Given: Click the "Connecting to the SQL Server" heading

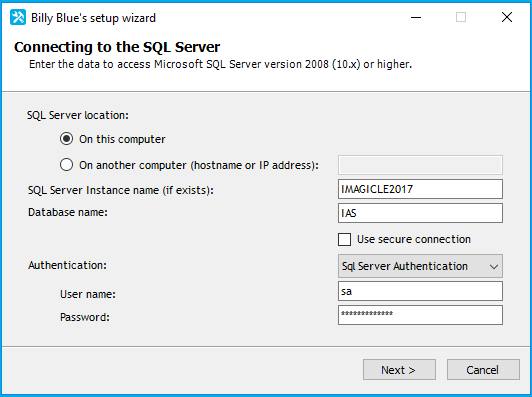Looking at the screenshot, I should [117, 47].
